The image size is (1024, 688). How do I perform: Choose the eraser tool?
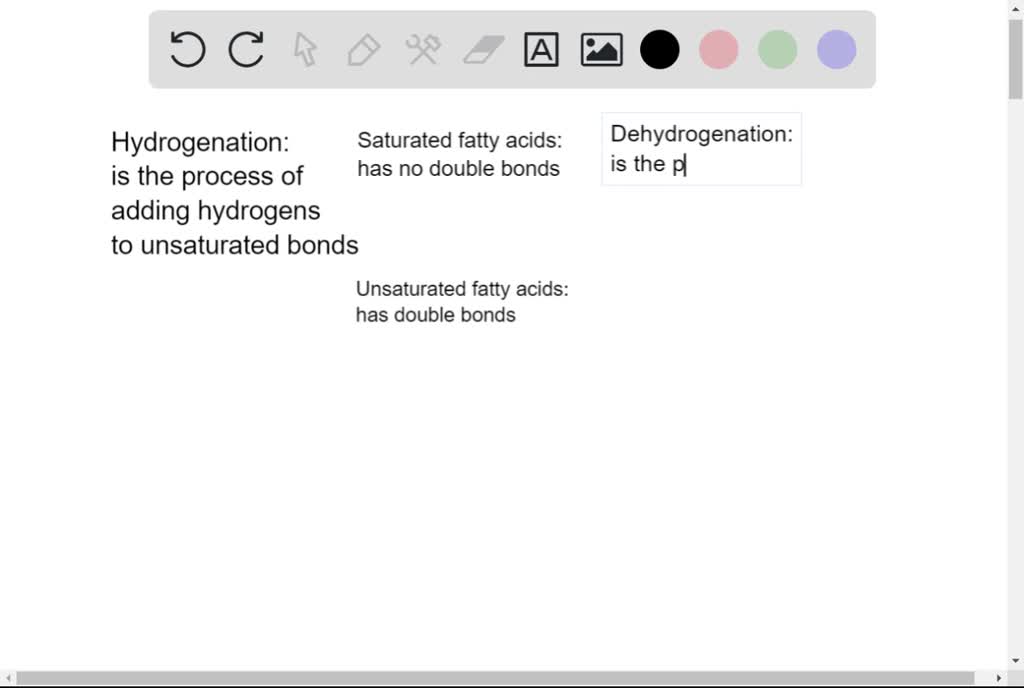coord(483,49)
